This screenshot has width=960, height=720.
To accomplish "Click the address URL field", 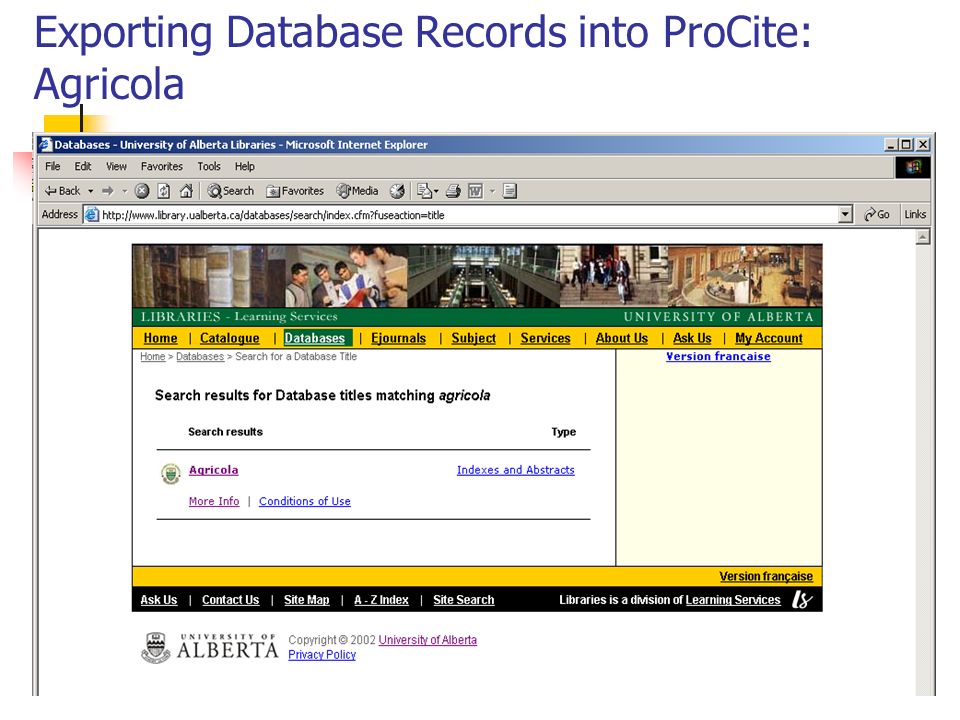I will 468,215.
